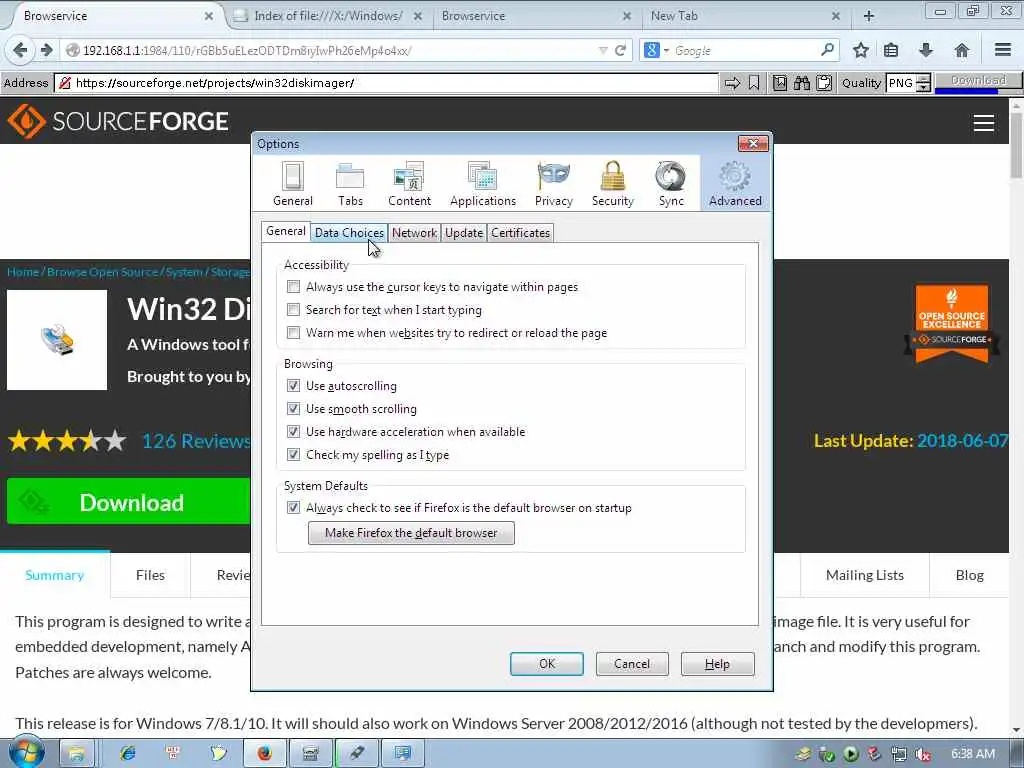The height and width of the screenshot is (768, 1024).
Task: Open the Windows Start button
Action: pyautogui.click(x=25, y=752)
